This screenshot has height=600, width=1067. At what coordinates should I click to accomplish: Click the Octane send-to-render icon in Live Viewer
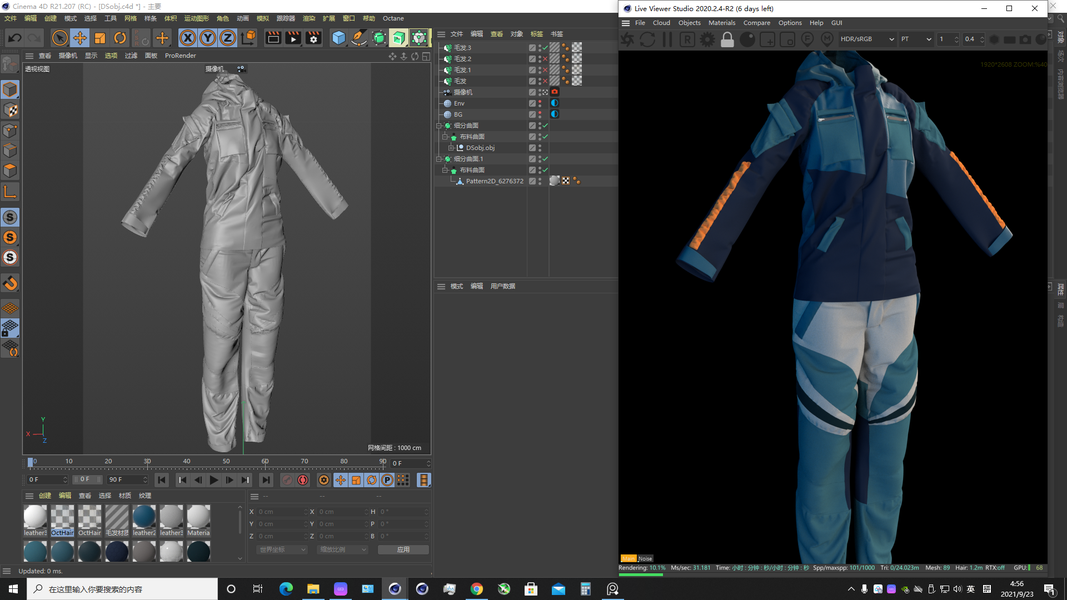pos(627,39)
